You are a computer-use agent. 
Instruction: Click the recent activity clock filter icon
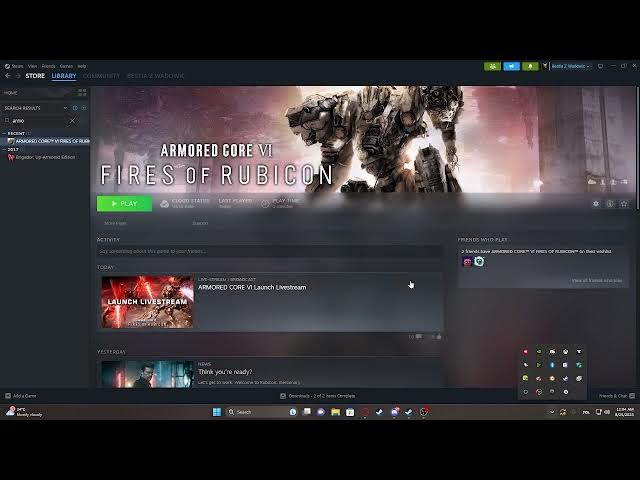coord(75,108)
